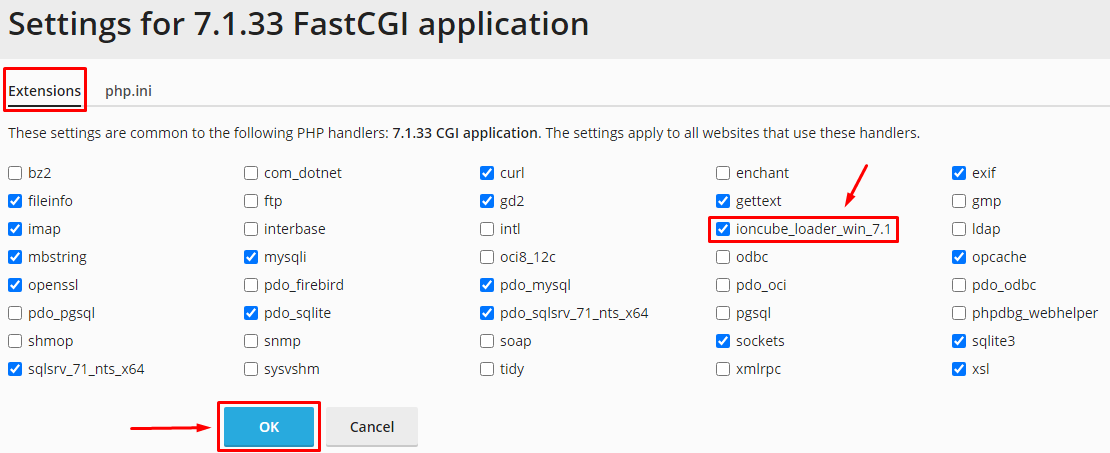Check the intl extension box
This screenshot has height=453, width=1110.
487,229
